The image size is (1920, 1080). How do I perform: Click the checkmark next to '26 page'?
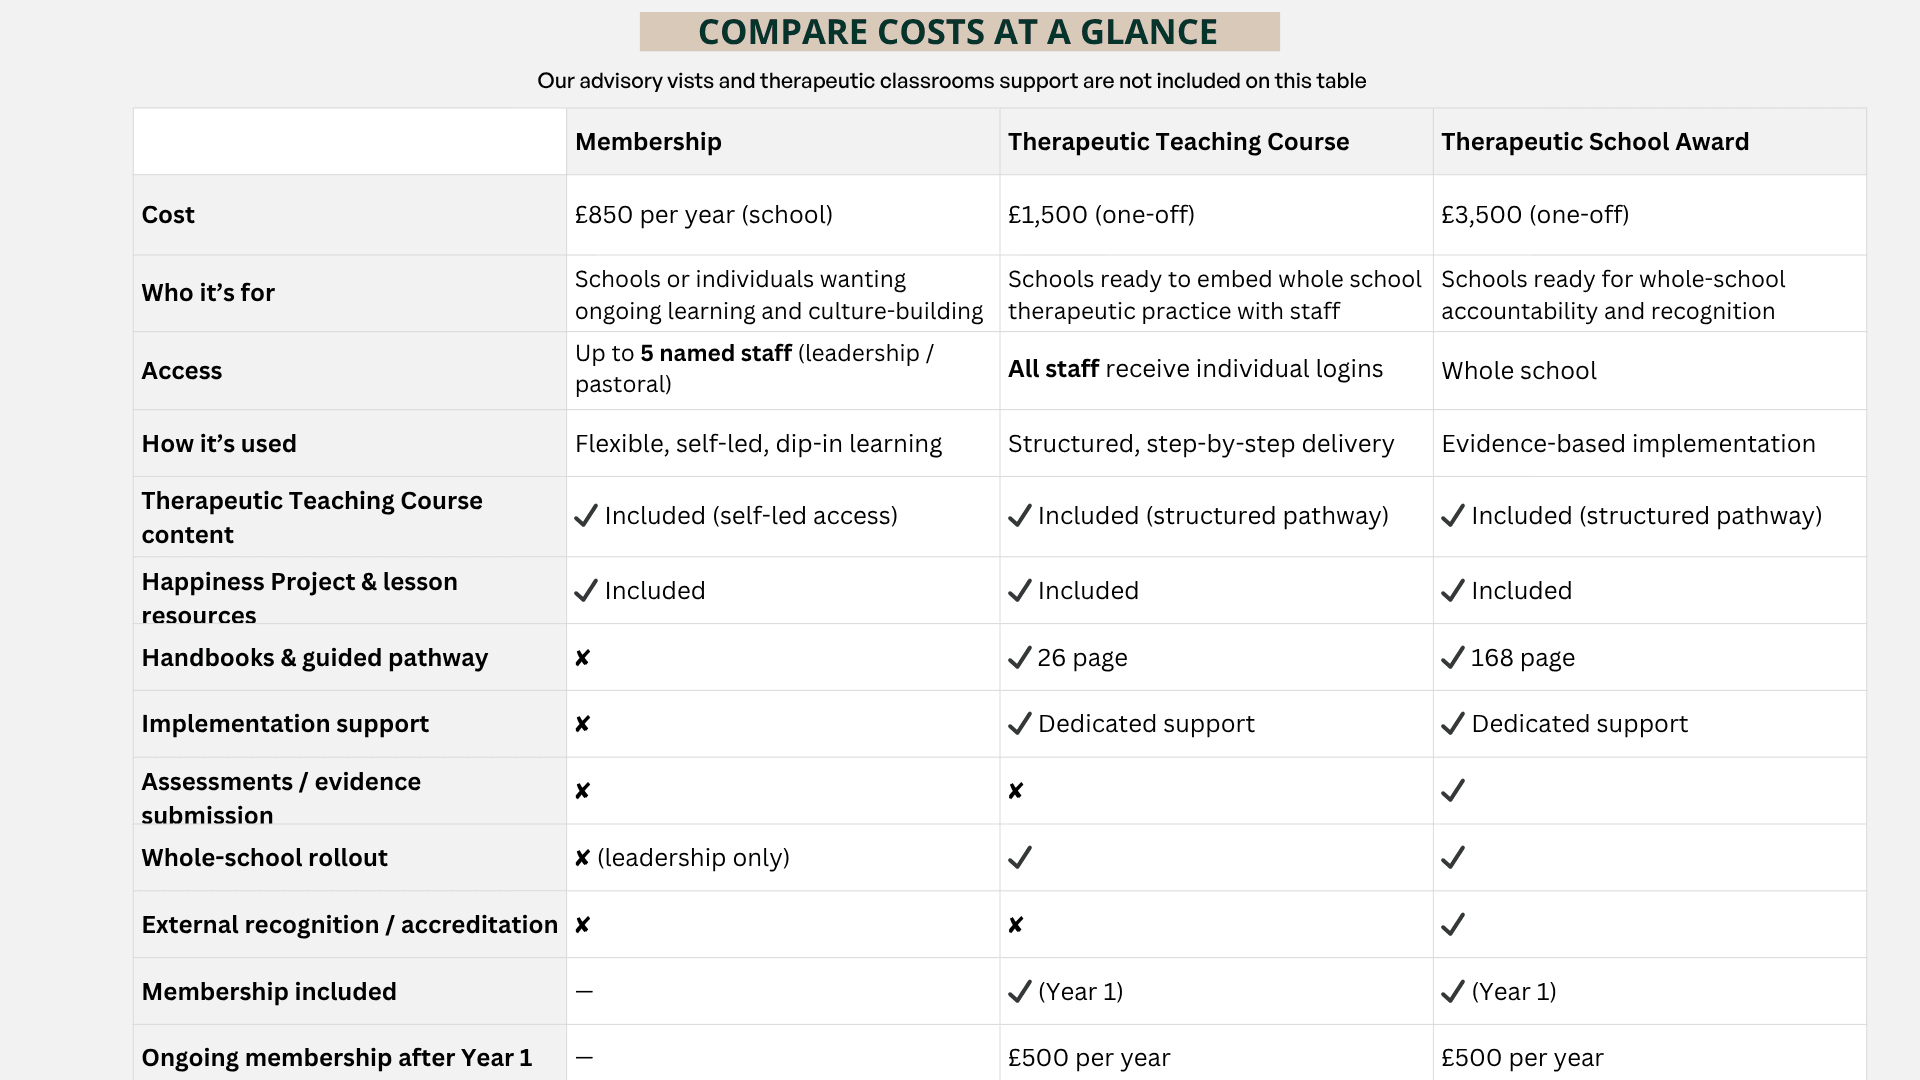tap(1019, 658)
